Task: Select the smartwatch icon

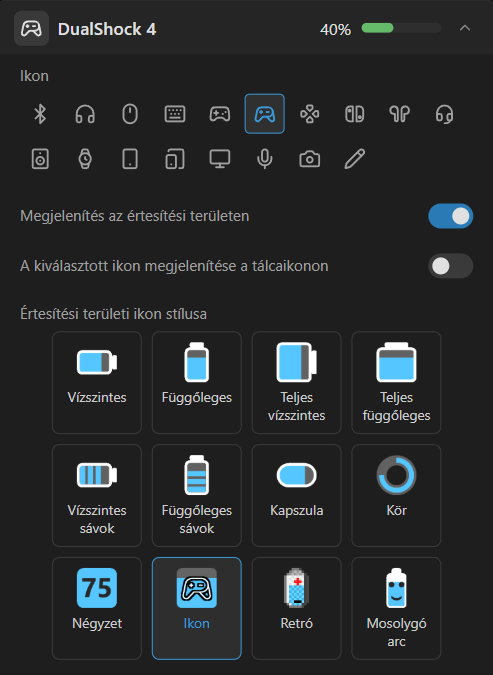Action: pos(85,159)
